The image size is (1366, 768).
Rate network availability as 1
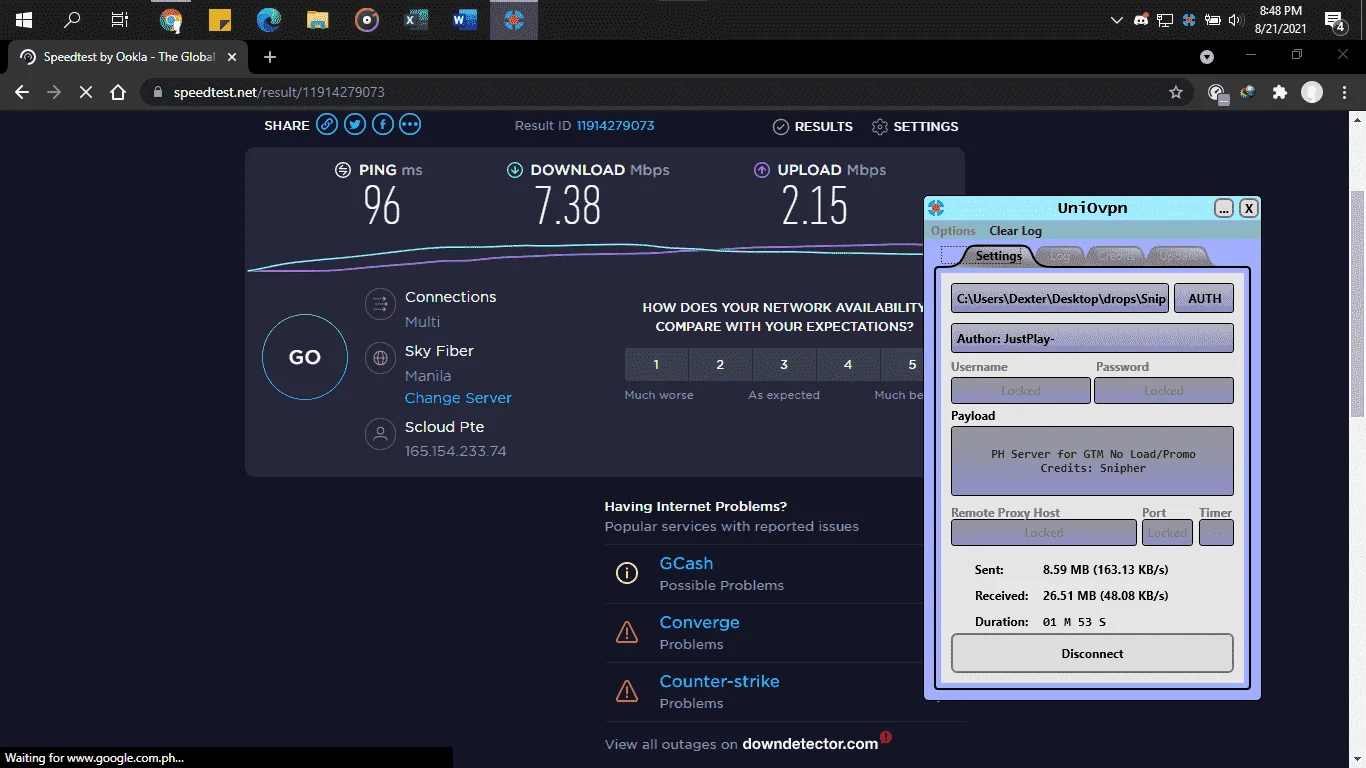click(656, 365)
